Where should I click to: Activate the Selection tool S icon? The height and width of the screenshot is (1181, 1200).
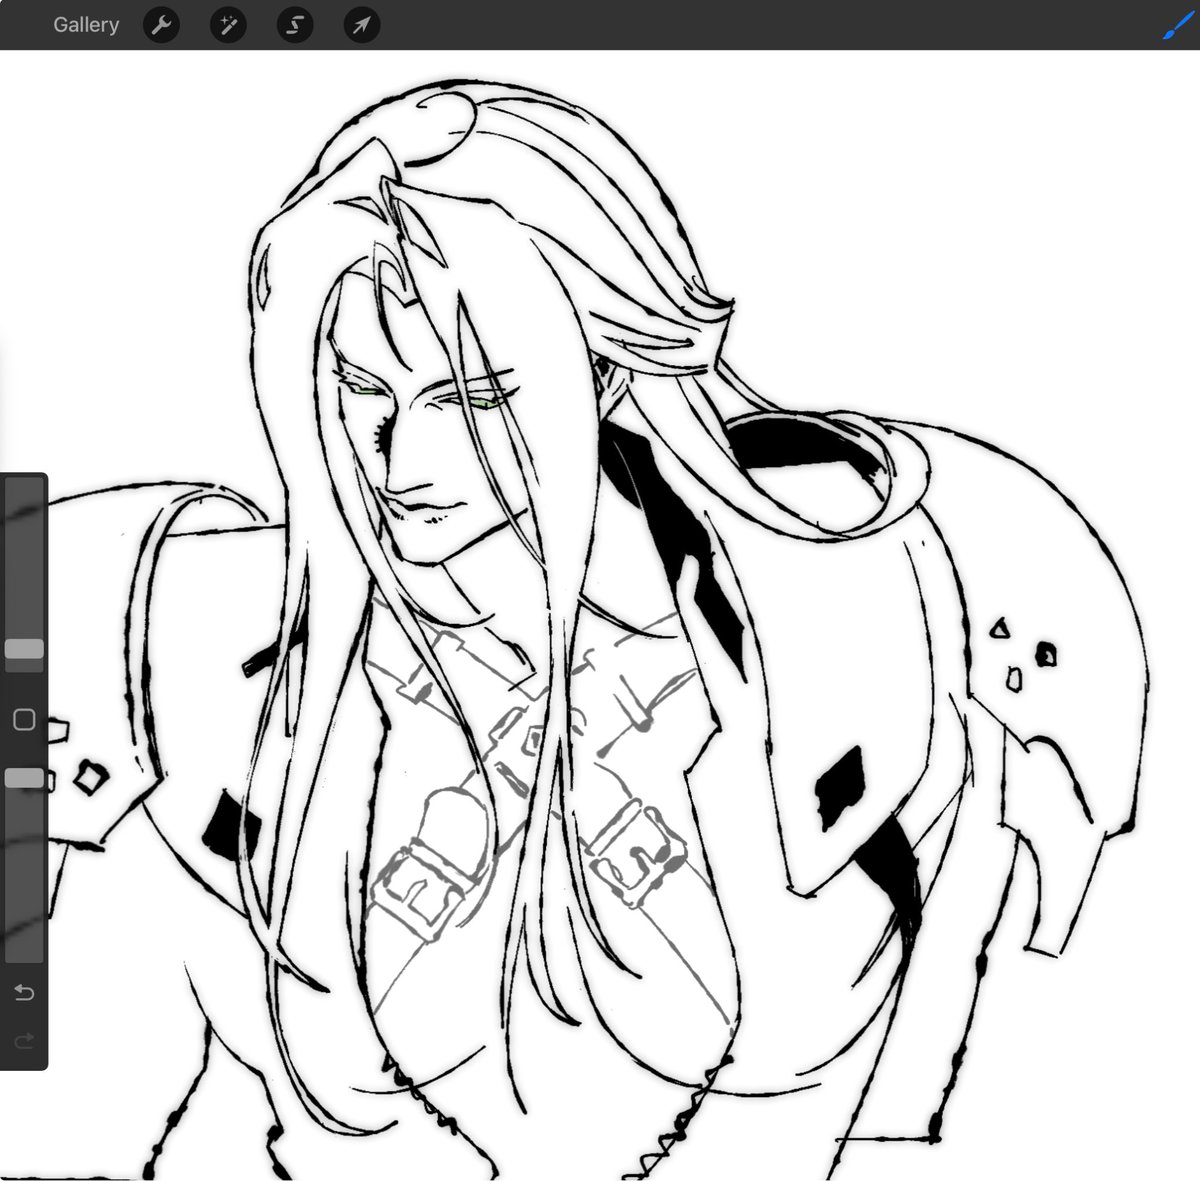[295, 25]
